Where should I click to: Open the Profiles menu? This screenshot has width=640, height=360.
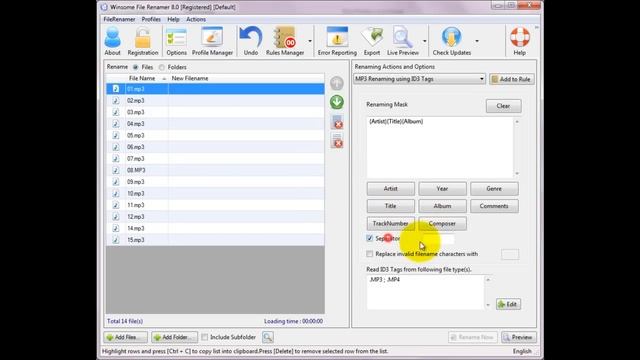point(151,19)
